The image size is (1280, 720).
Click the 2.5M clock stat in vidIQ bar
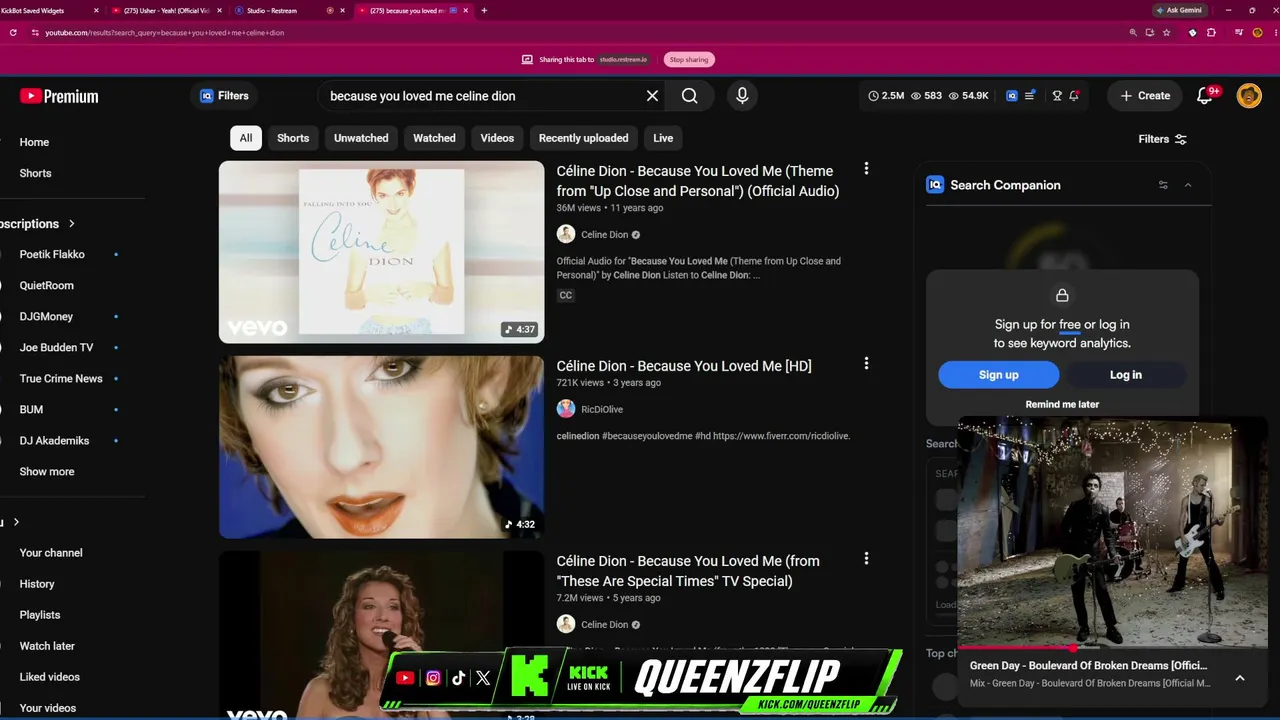886,96
